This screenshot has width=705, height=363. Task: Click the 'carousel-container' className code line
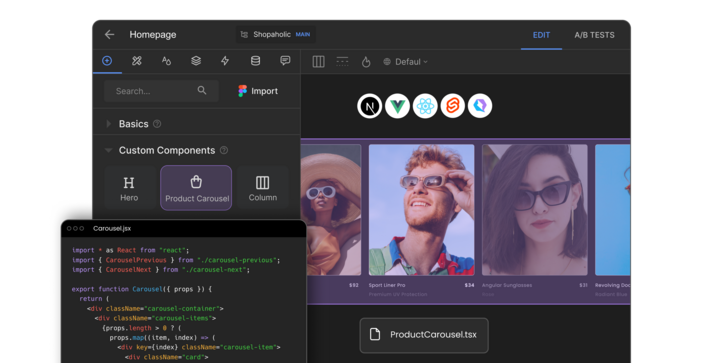(155, 309)
